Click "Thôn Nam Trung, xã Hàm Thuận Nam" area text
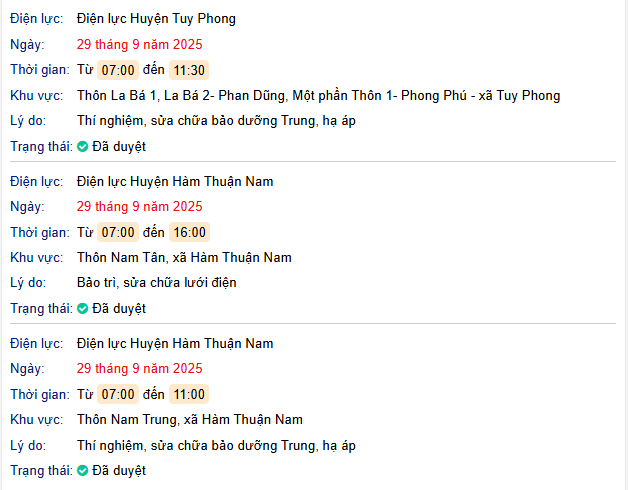628x490 pixels. point(189,420)
